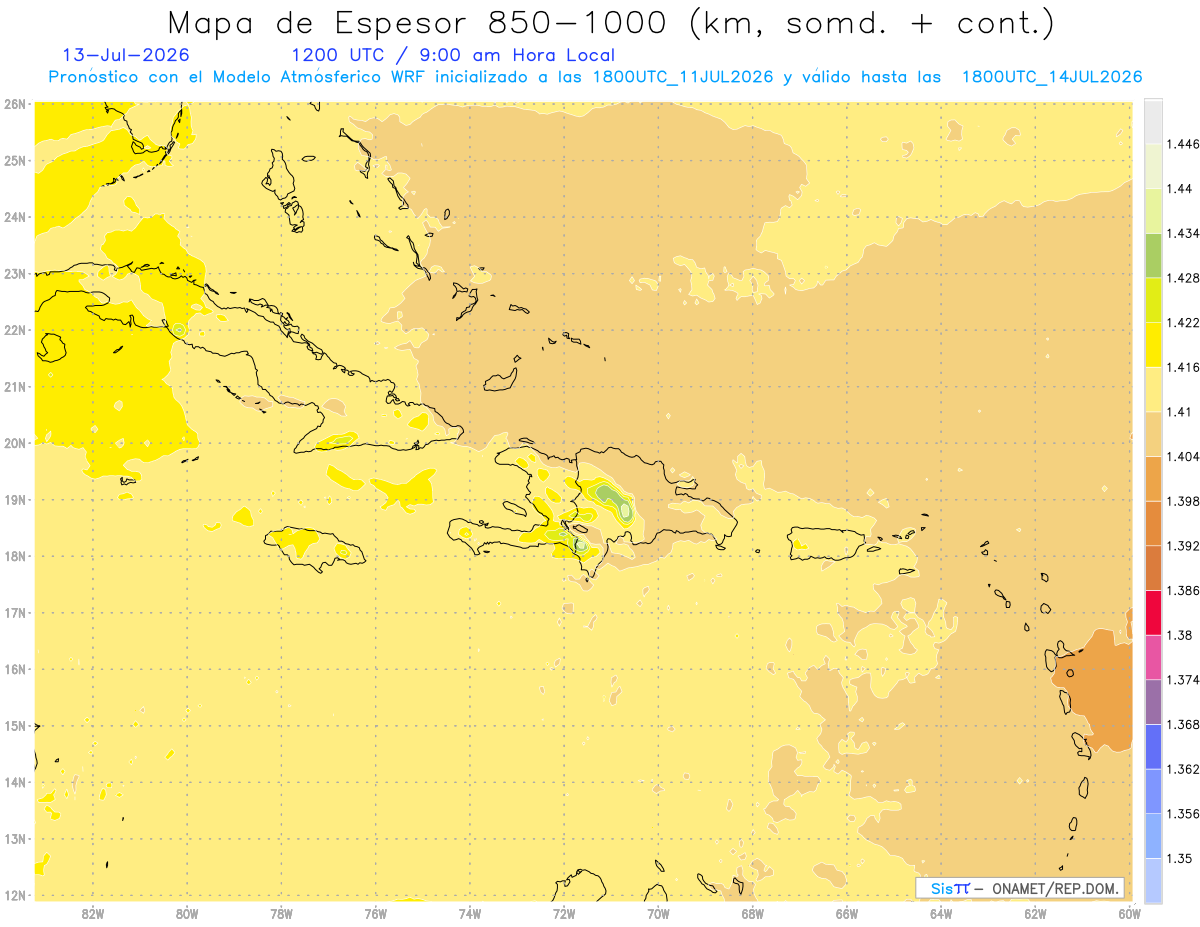Click longitude axis label '60W'
Image resolution: width=1200 pixels, height=927 pixels.
pos(1129,913)
